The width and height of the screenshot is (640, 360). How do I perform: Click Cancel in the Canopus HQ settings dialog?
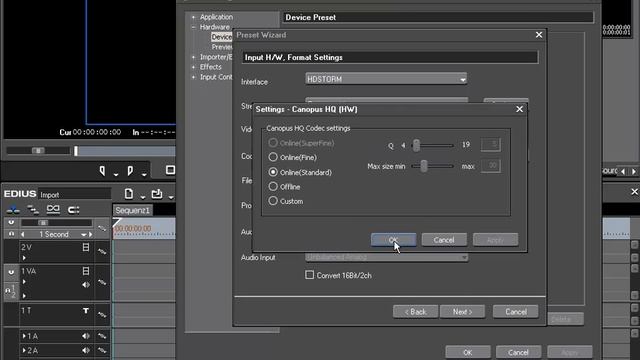coord(444,240)
